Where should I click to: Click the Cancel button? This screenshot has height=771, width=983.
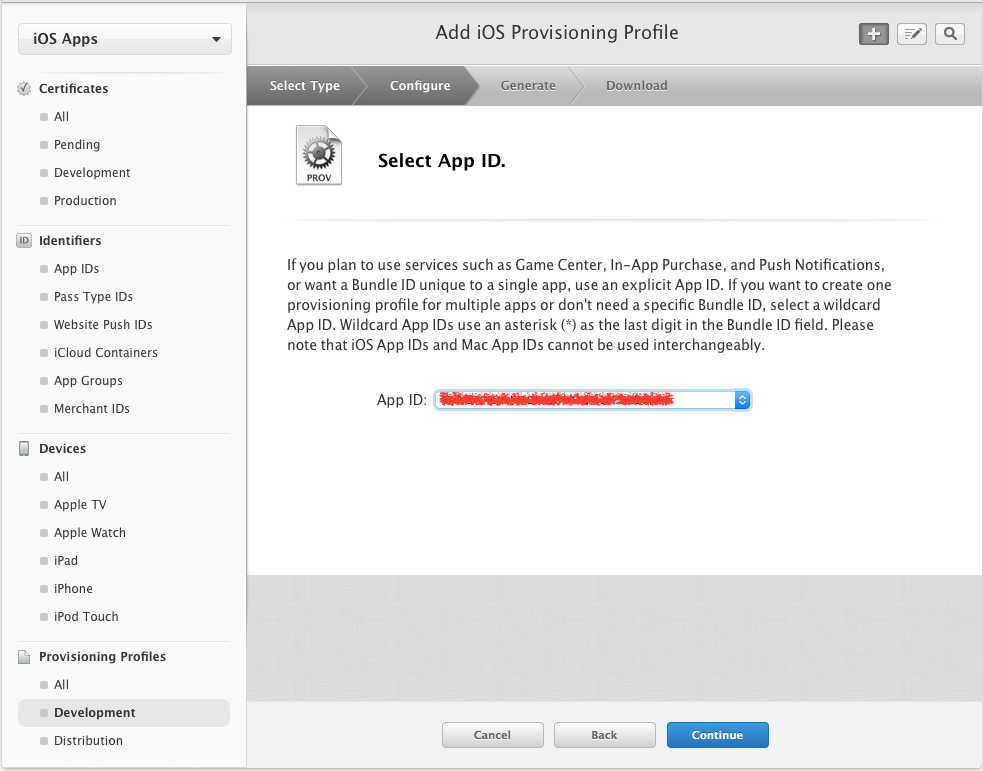tap(492, 735)
